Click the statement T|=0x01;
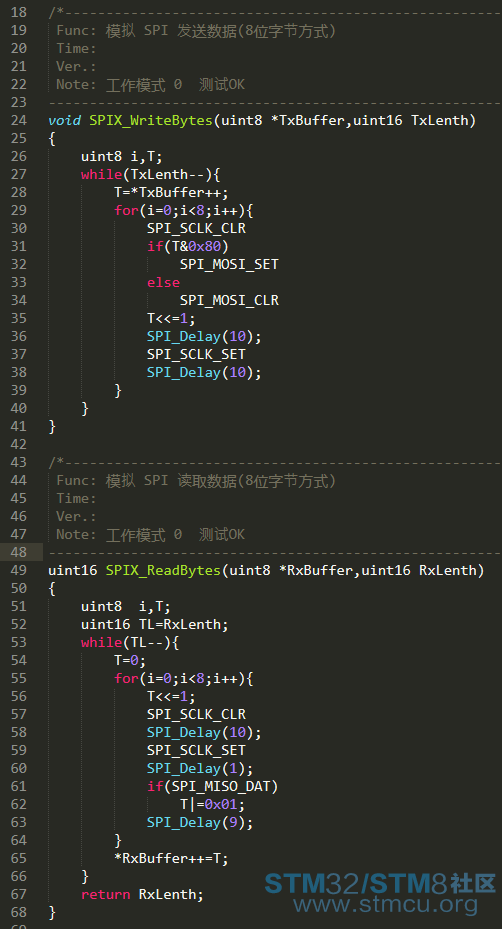502x929 pixels. coord(213,805)
